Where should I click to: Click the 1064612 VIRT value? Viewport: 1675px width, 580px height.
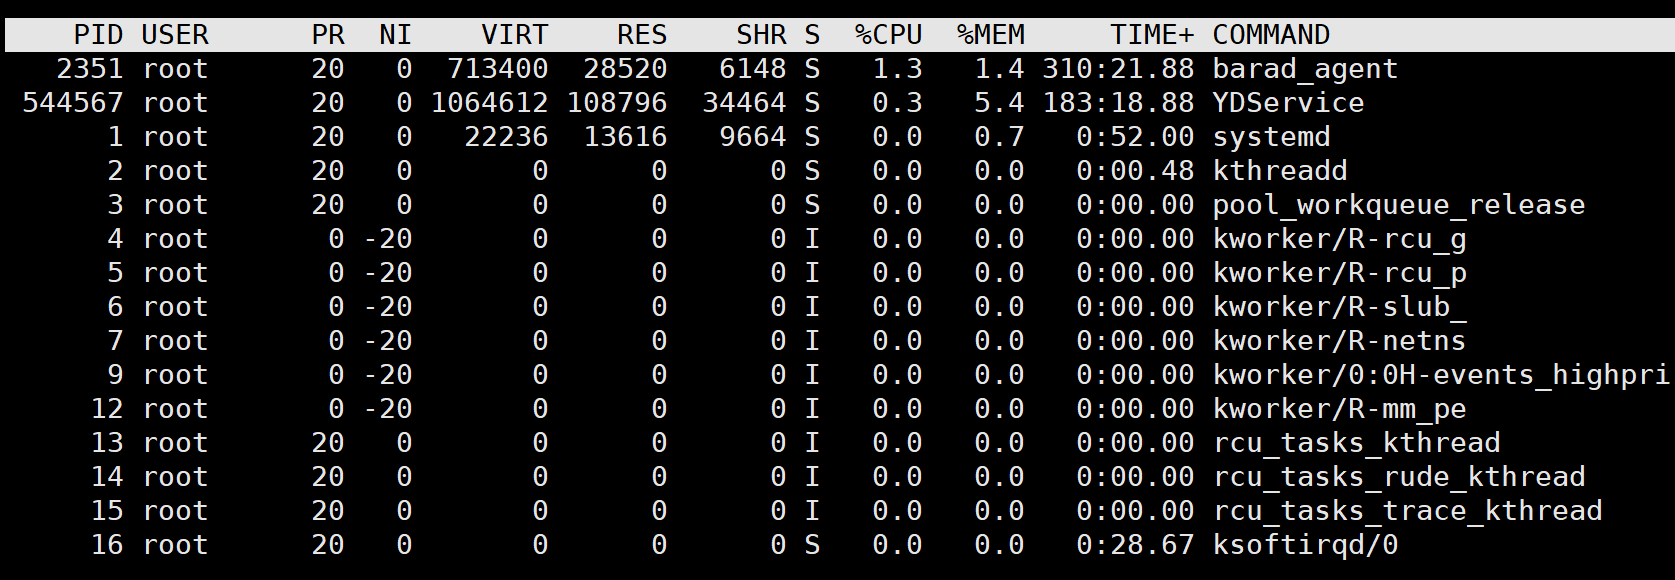[x=490, y=103]
